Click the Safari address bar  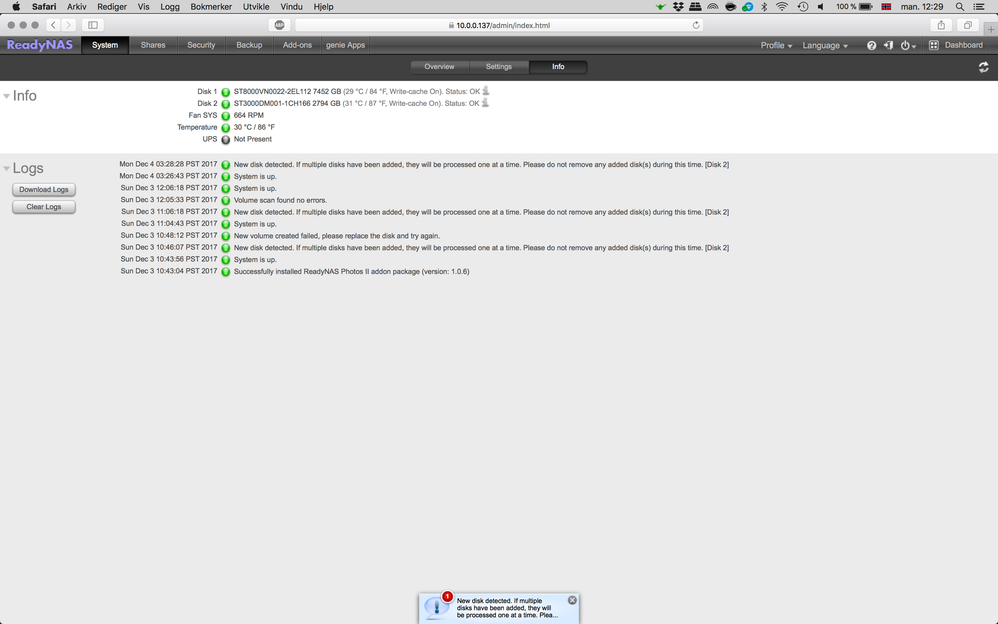[500, 25]
